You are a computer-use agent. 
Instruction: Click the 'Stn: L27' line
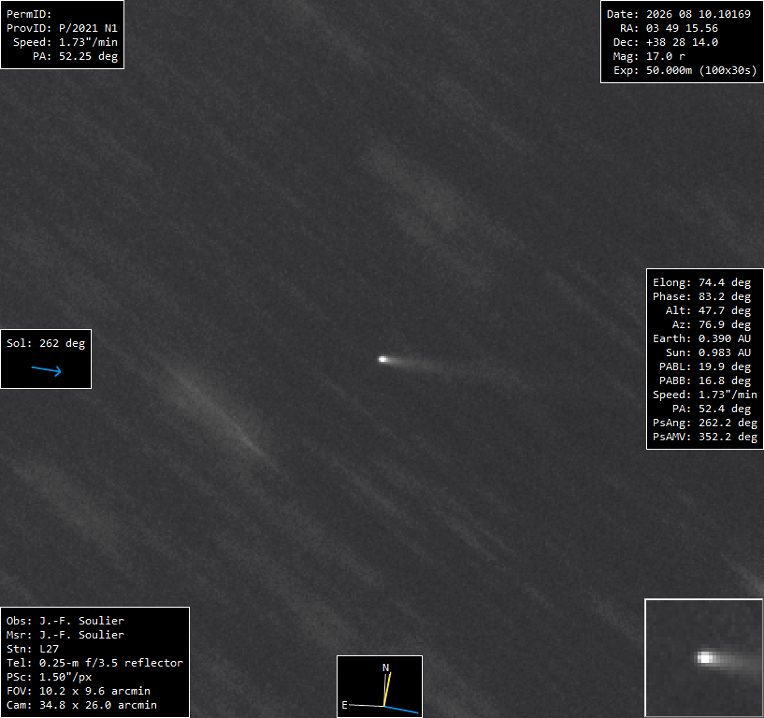pyautogui.click(x=33, y=649)
